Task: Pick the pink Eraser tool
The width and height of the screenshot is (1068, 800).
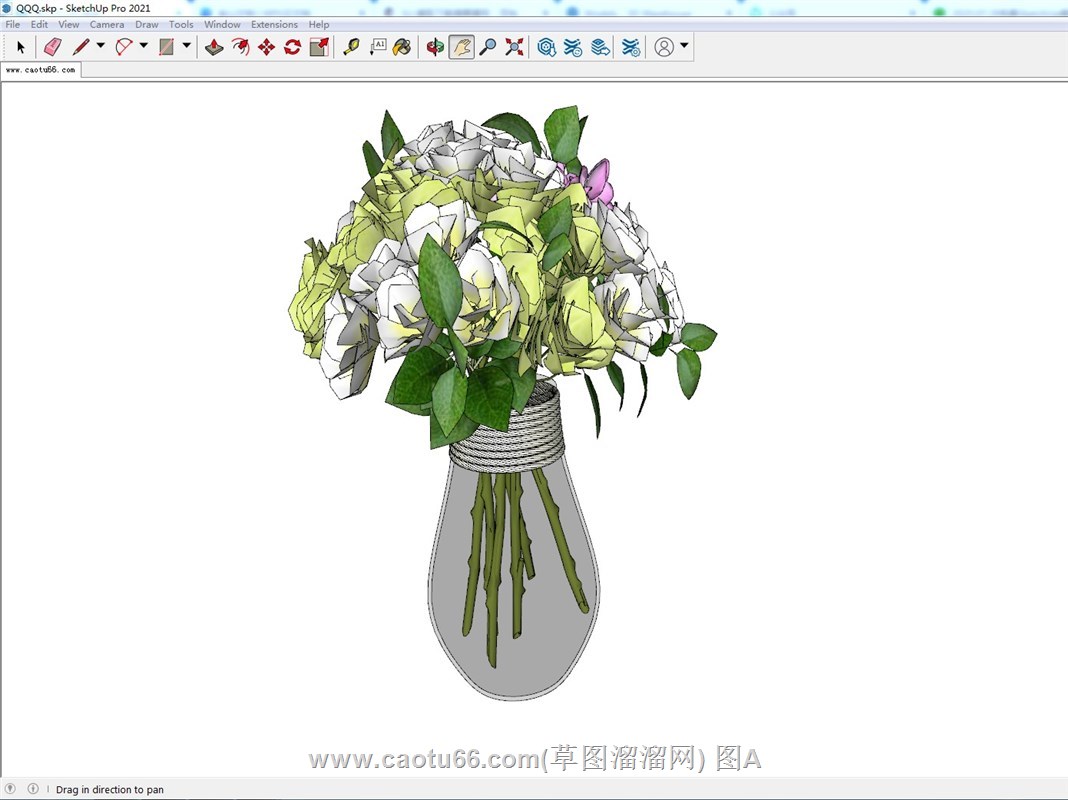Action: click(52, 47)
